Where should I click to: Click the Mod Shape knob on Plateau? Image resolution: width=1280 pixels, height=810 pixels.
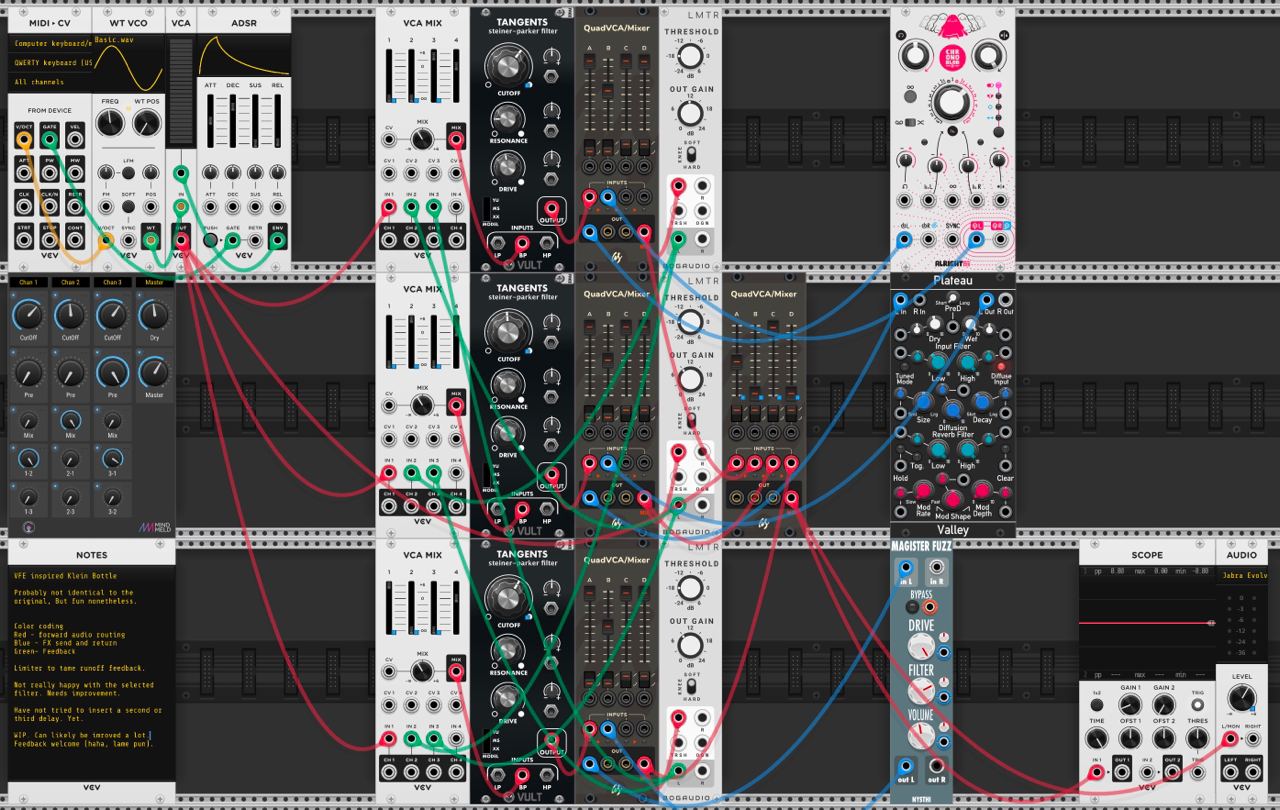coord(953,498)
